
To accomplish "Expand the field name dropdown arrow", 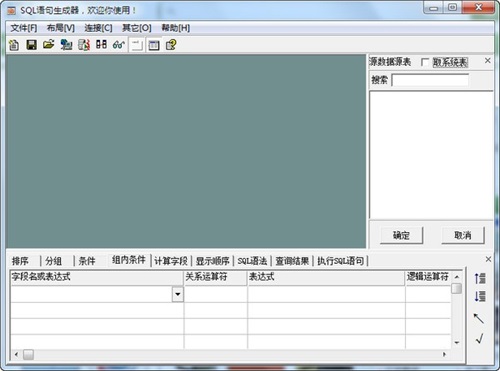I will point(178,294).
